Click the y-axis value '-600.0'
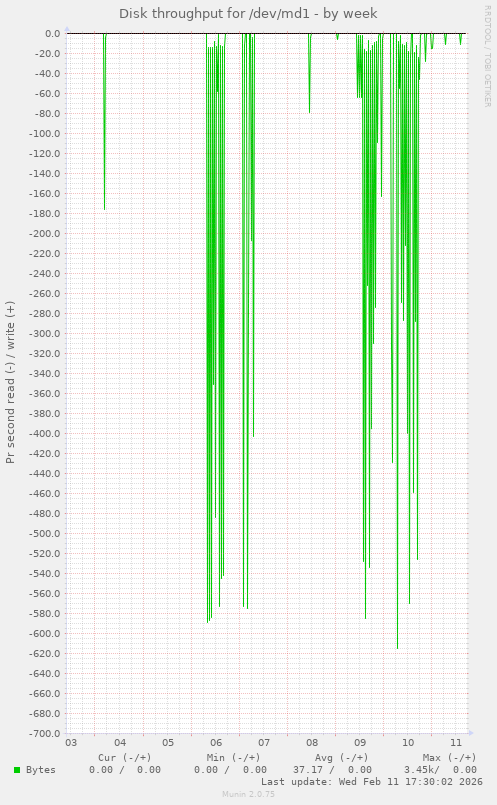The width and height of the screenshot is (497, 805). point(47,634)
